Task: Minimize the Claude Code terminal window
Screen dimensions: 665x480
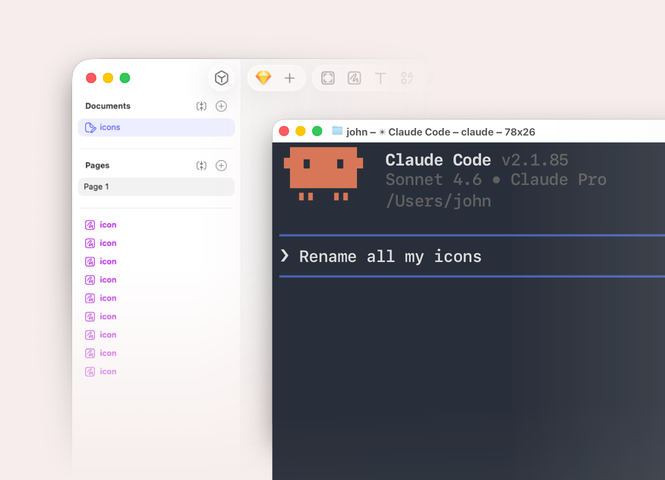Action: click(301, 131)
